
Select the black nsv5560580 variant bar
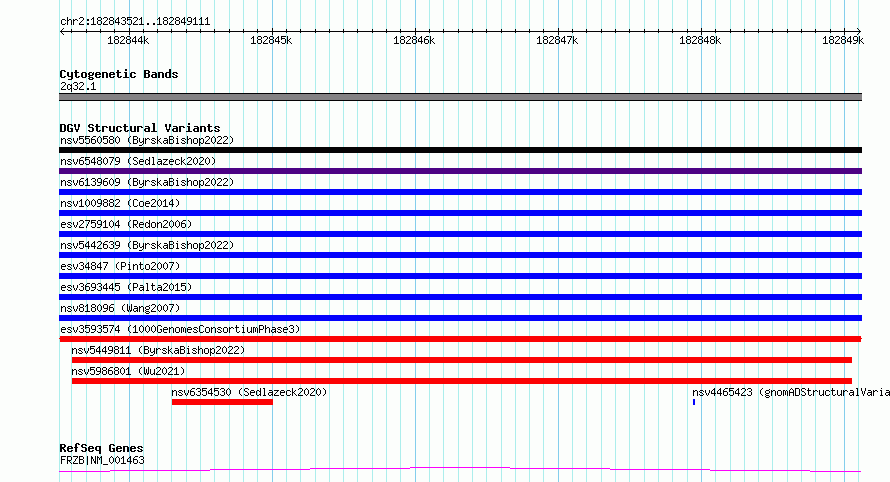460,150
